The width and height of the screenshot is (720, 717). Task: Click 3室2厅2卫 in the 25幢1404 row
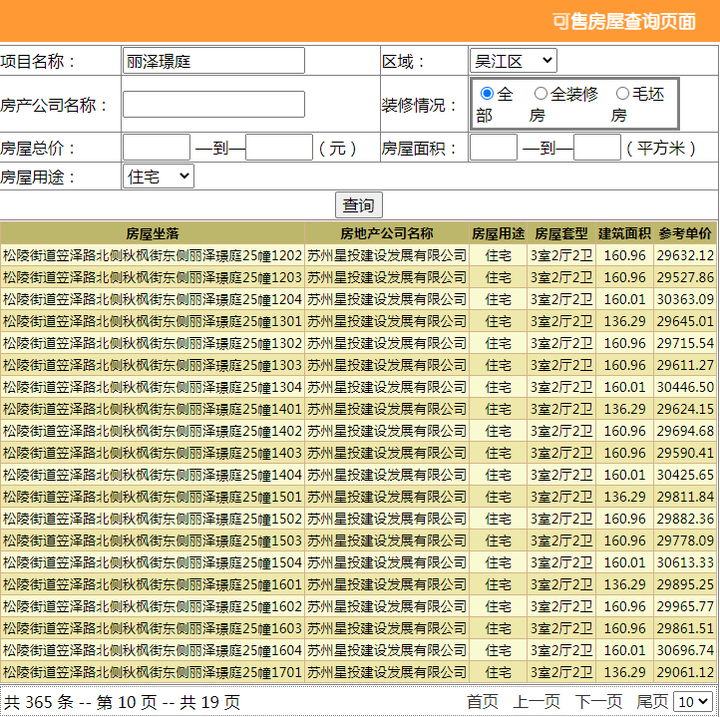(x=561, y=475)
